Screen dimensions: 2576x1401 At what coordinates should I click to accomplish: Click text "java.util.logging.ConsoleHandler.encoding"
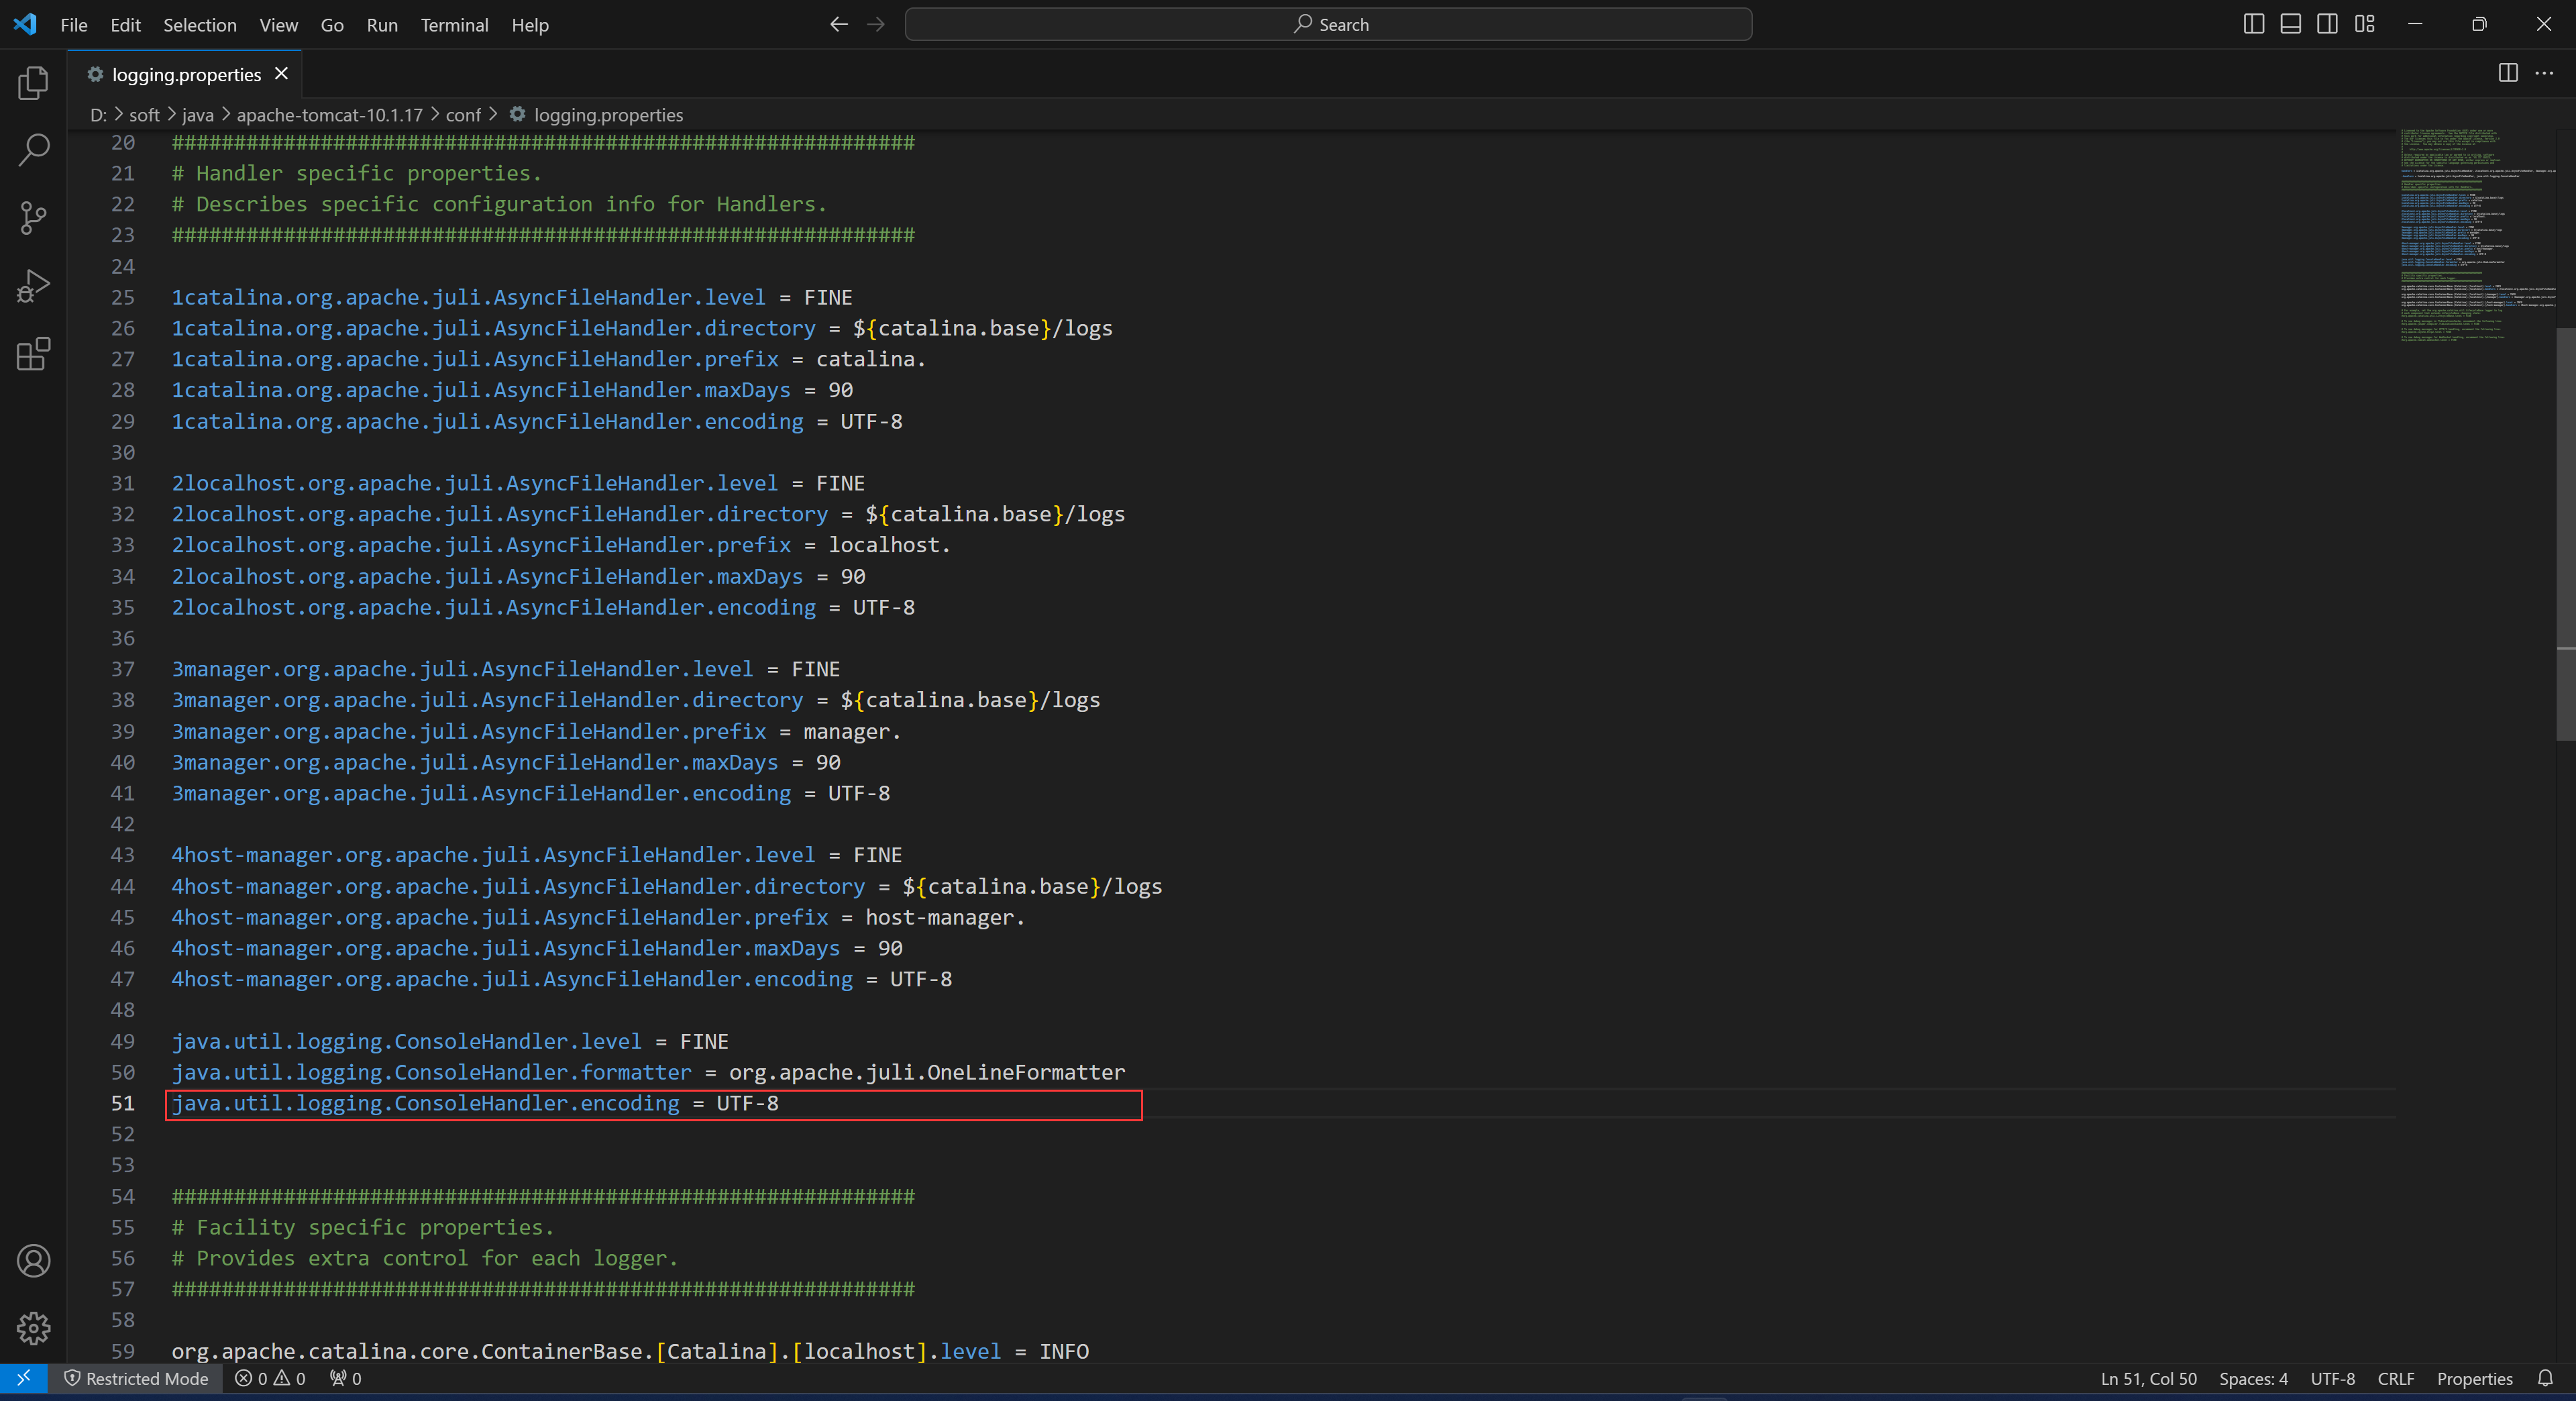(x=425, y=1103)
